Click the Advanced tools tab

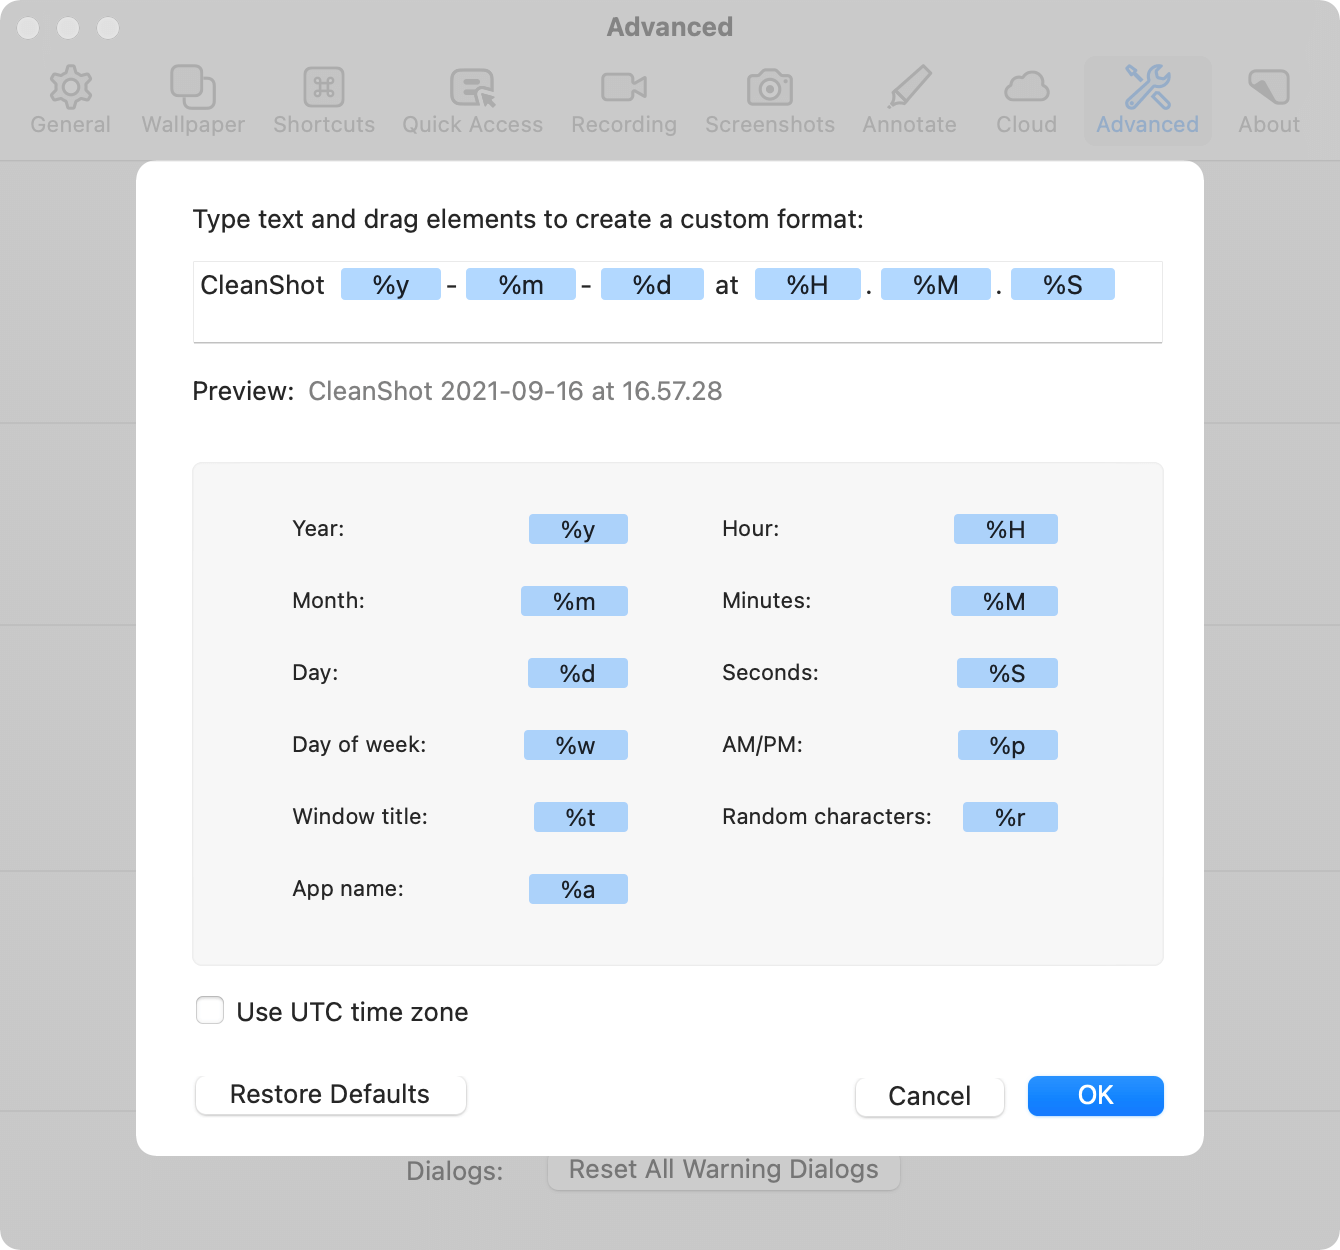pos(1147,100)
